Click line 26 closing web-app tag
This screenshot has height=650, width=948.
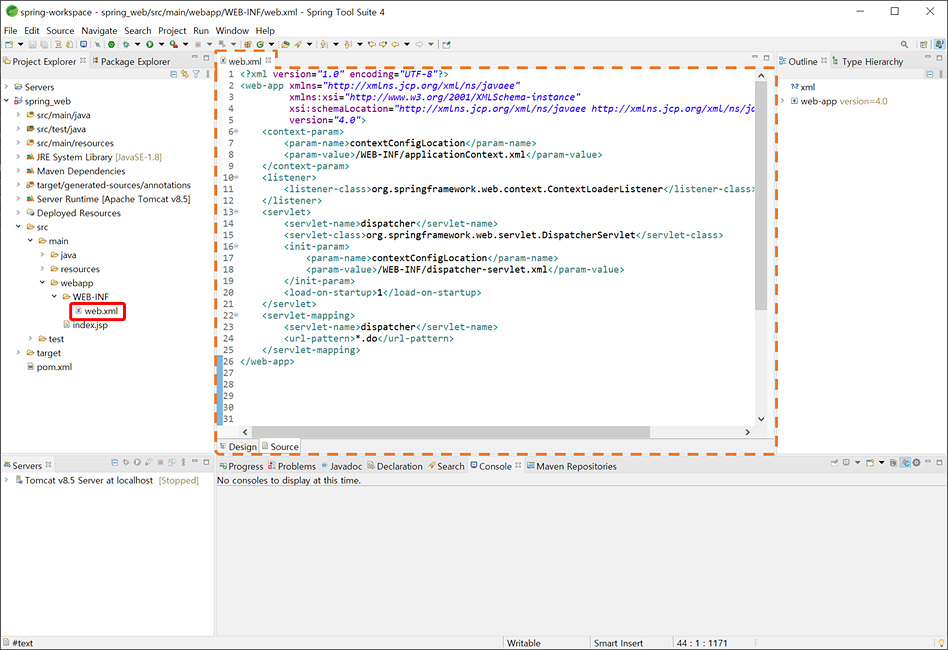(267, 361)
